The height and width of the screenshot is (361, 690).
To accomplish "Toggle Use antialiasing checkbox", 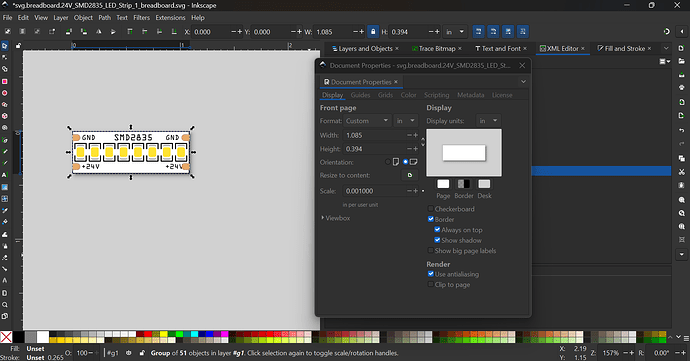I will (x=431, y=274).
